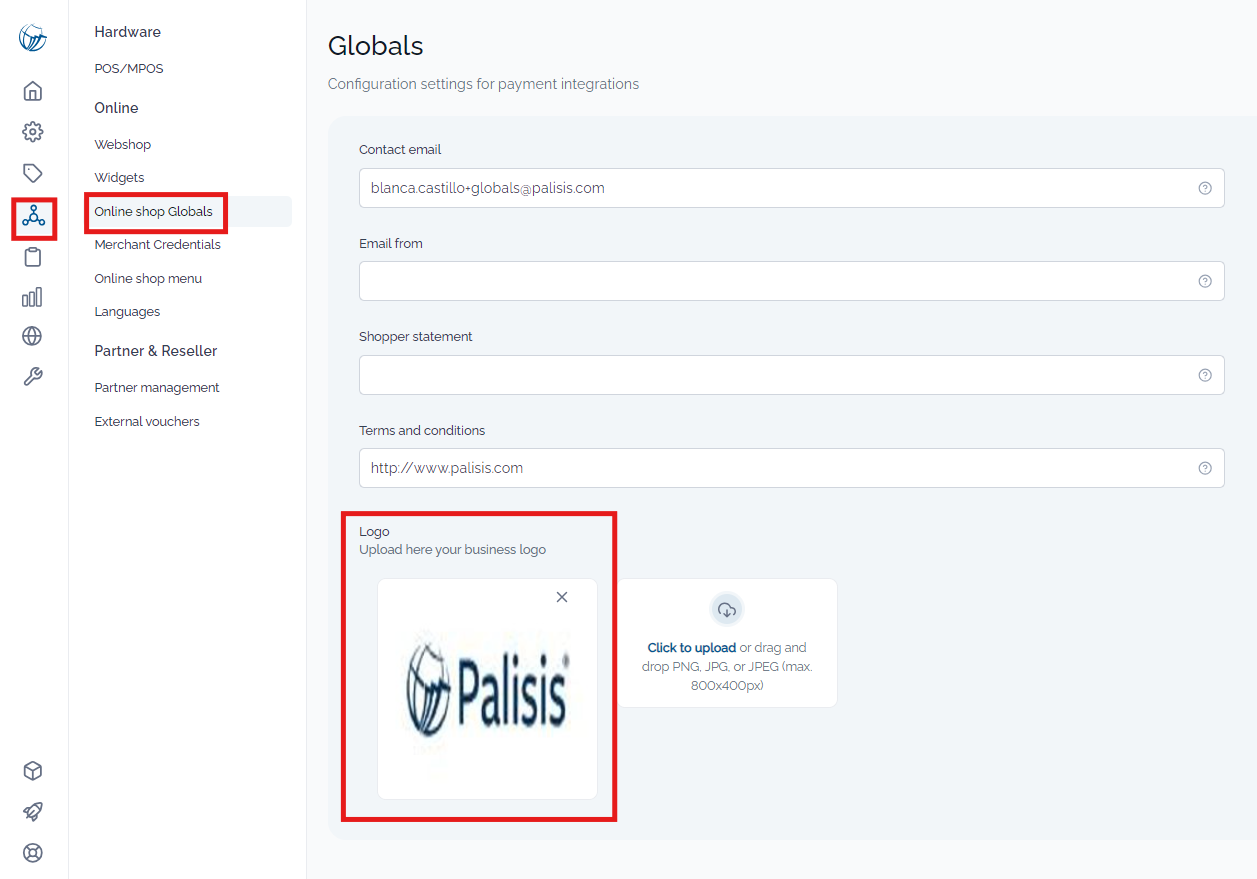This screenshot has width=1257, height=879.
Task: Click the Online section heading
Action: click(x=116, y=108)
